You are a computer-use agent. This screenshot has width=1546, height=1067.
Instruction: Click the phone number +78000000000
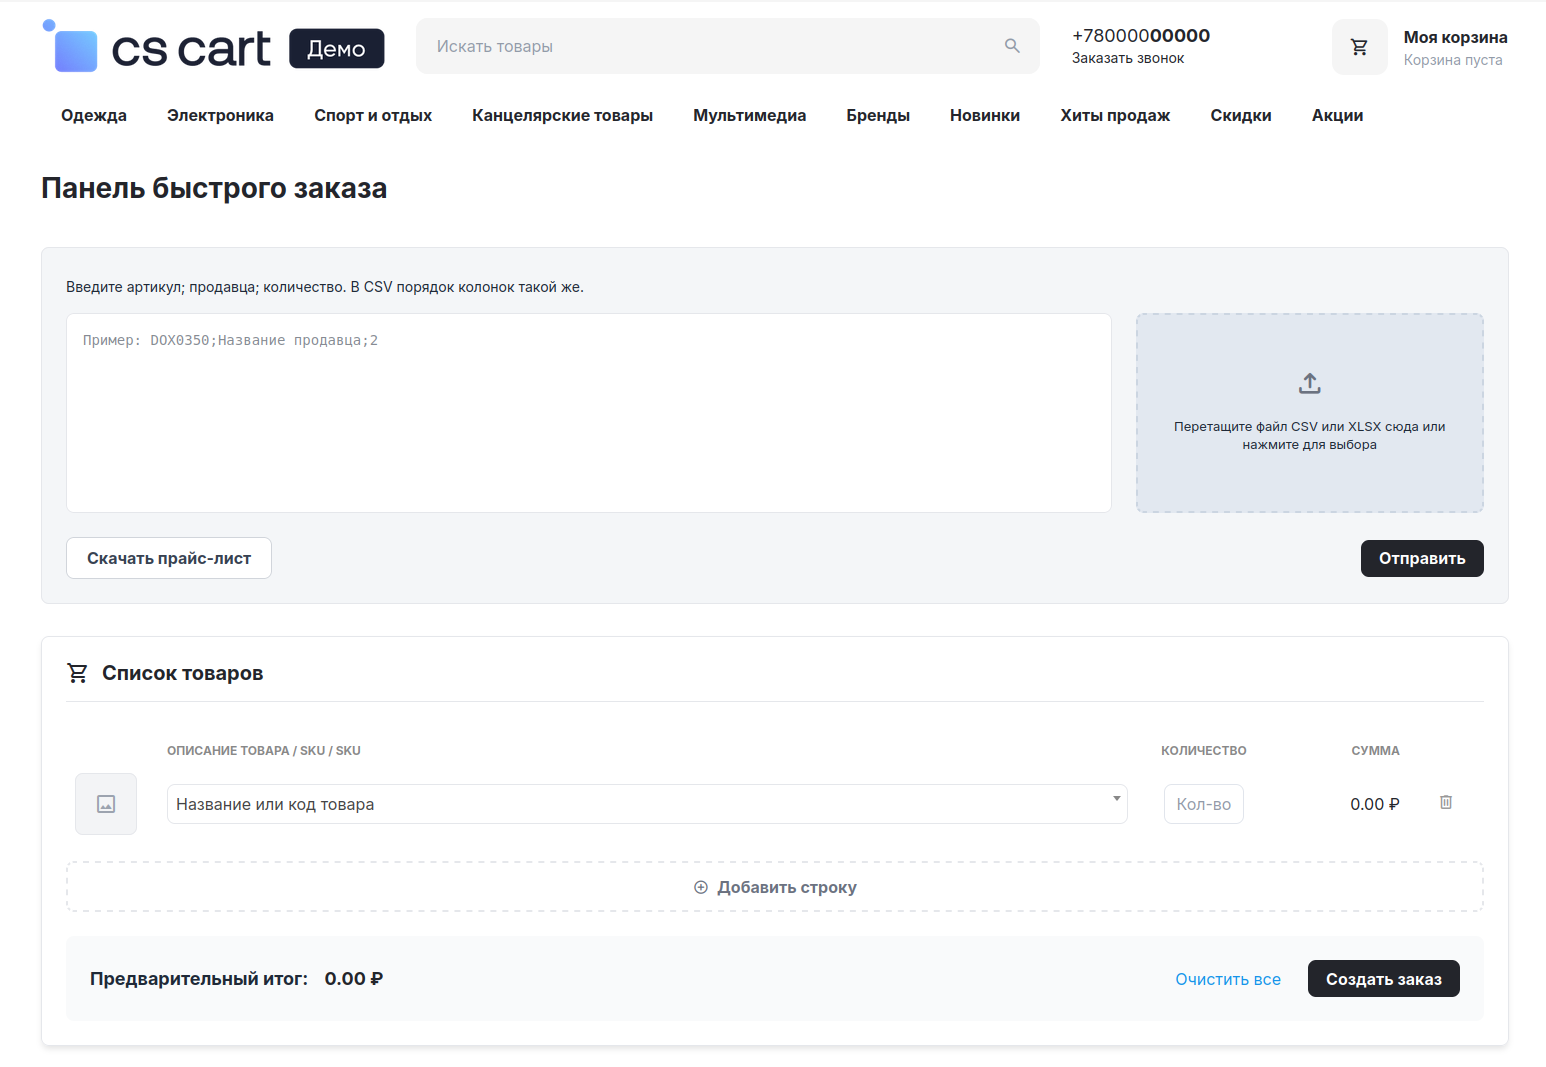pos(1141,36)
